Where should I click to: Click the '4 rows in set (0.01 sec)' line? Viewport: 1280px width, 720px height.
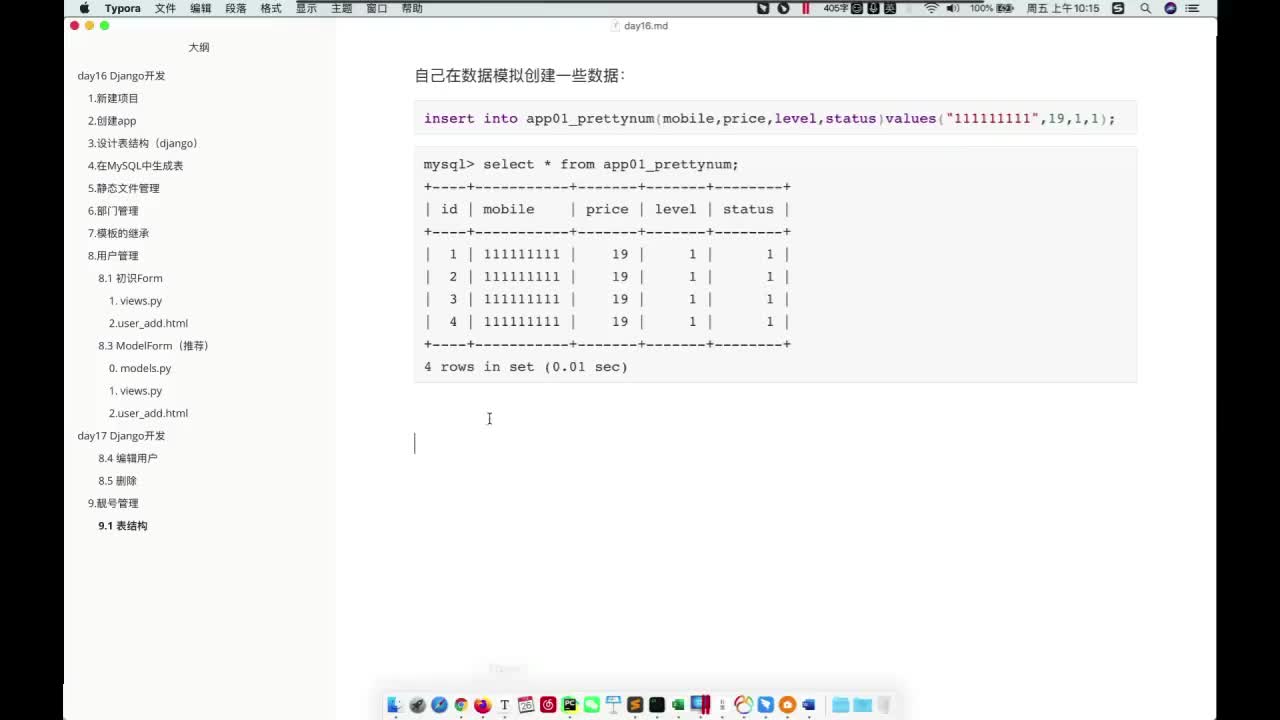point(526,367)
